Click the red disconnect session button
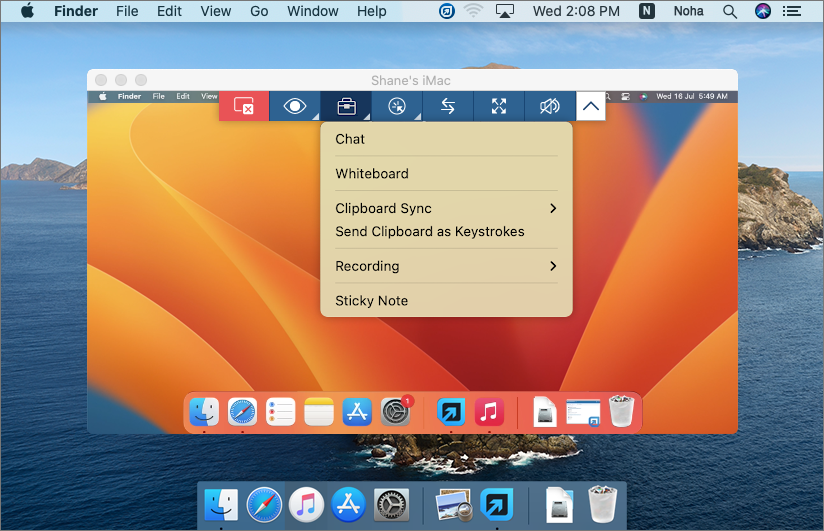This screenshot has height=531, width=824. click(244, 106)
